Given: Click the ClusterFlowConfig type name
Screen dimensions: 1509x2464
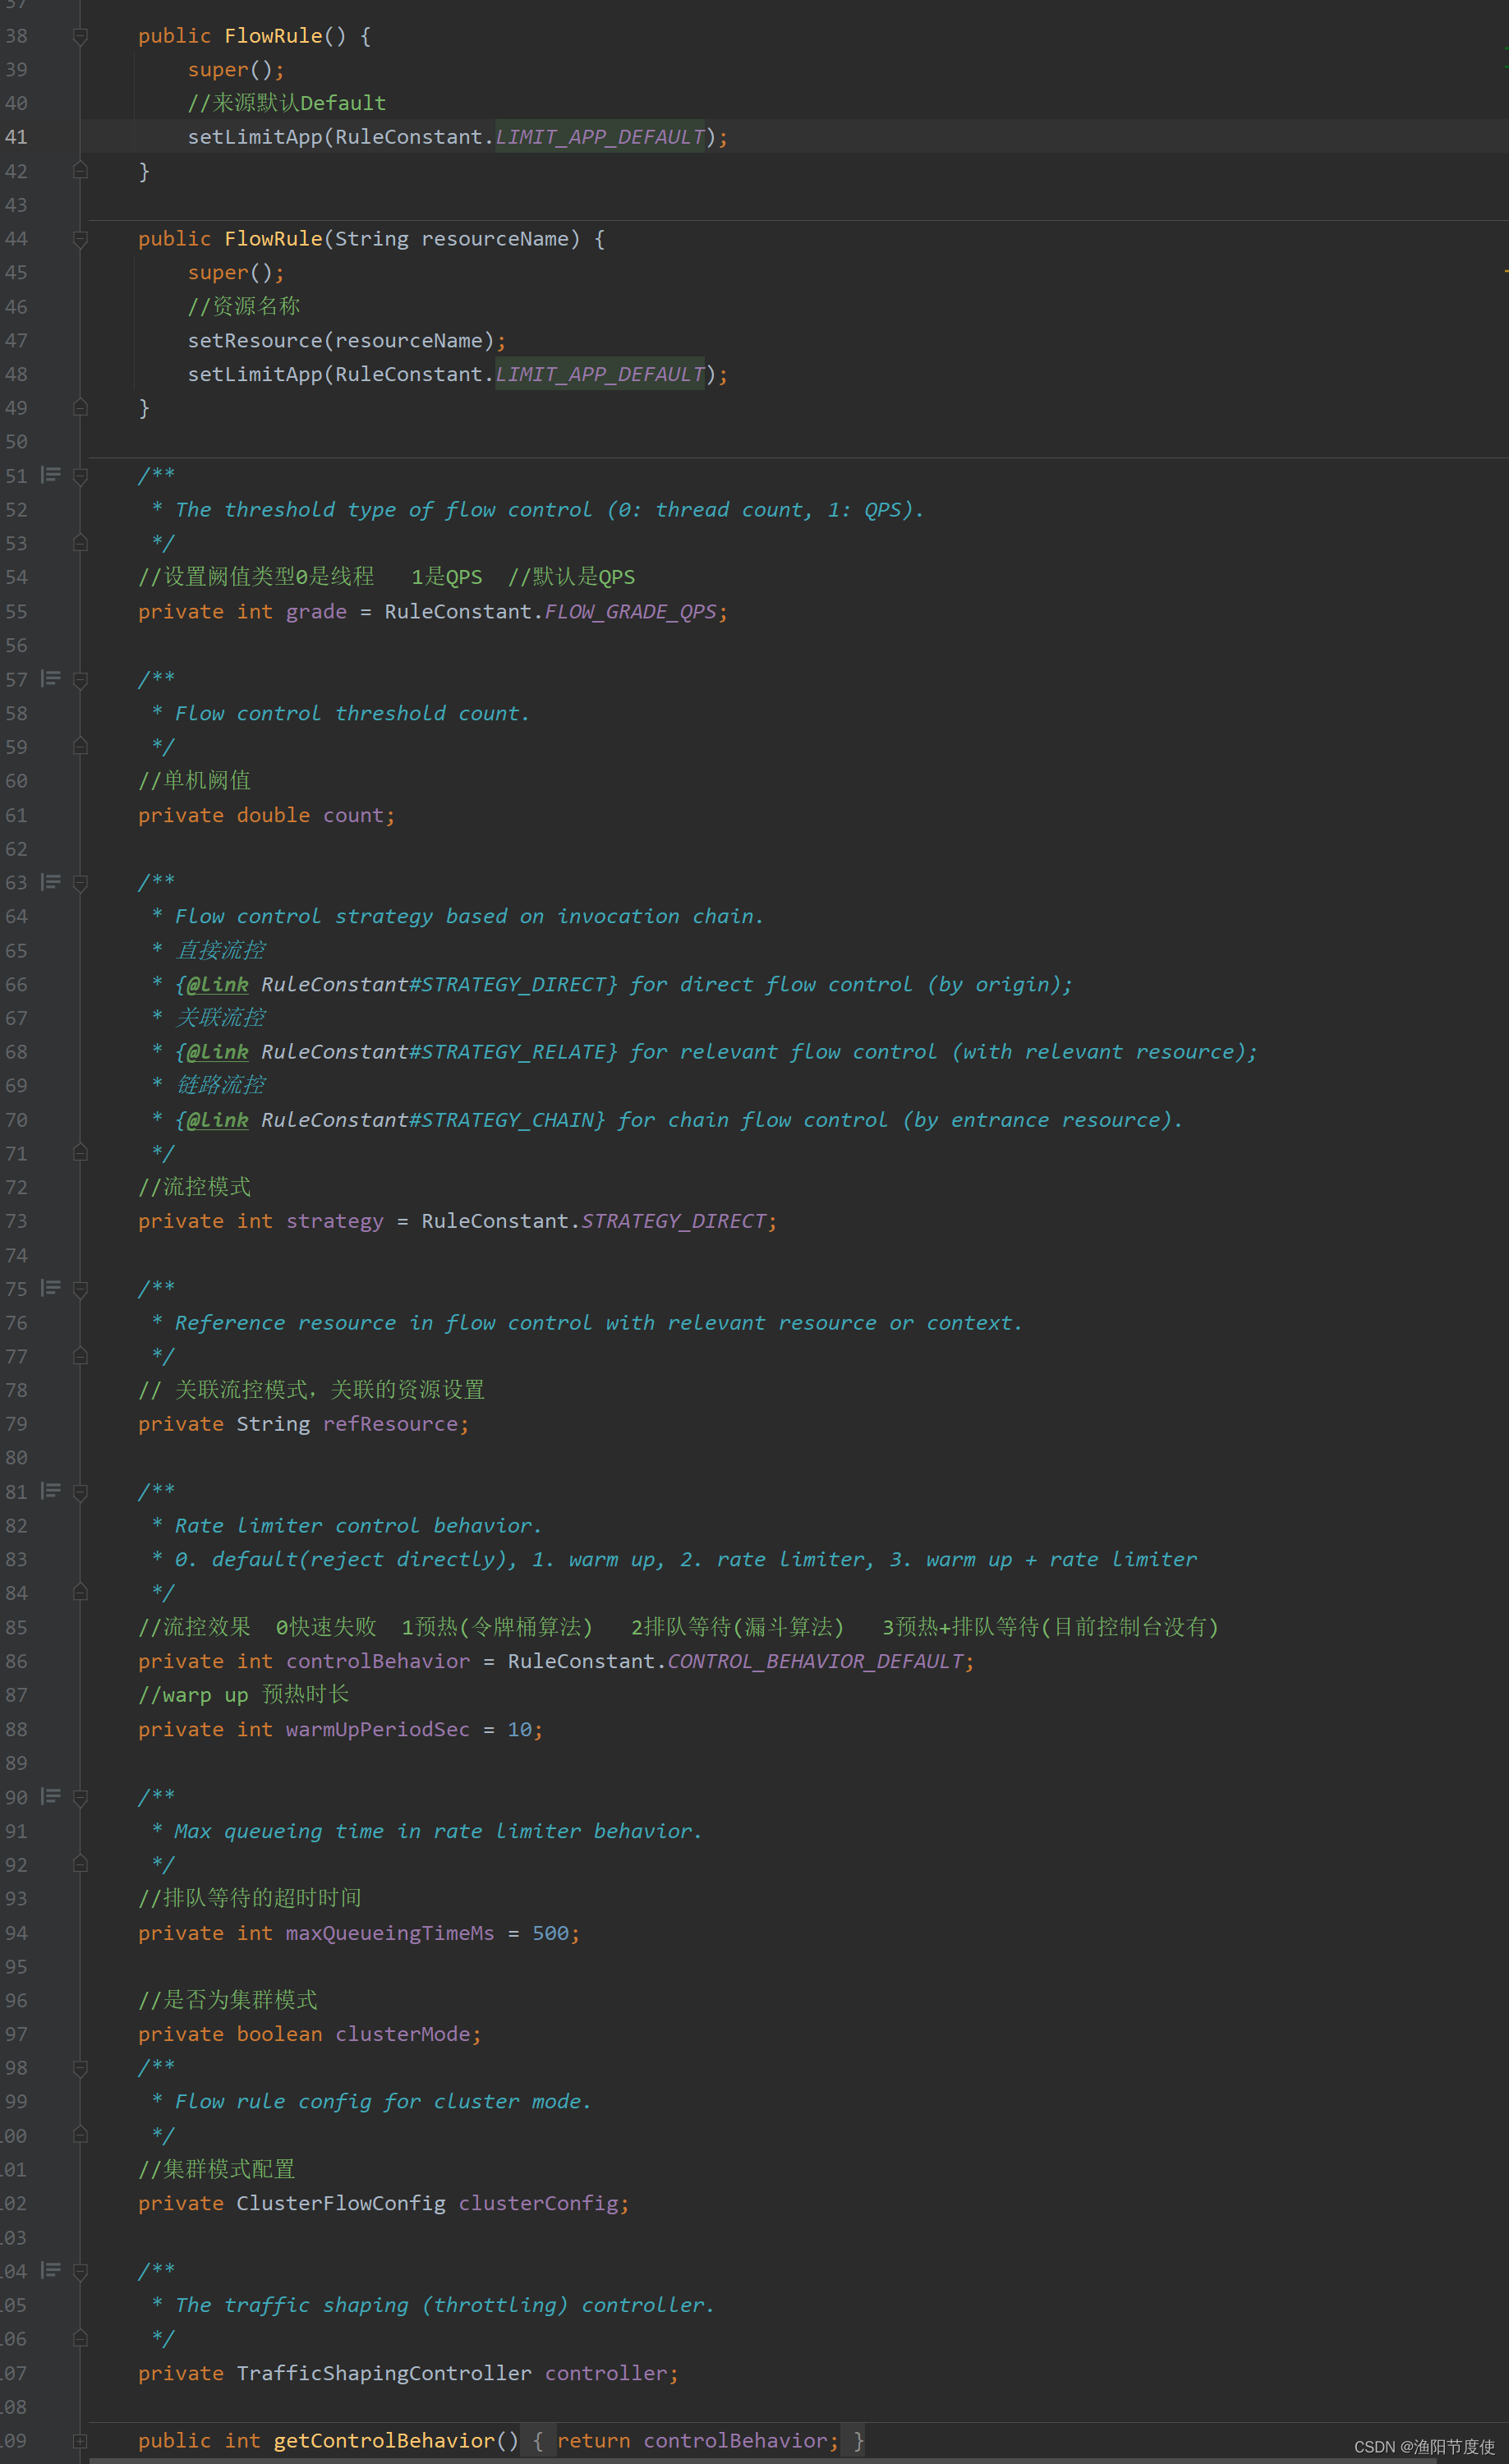Looking at the screenshot, I should point(341,2203).
